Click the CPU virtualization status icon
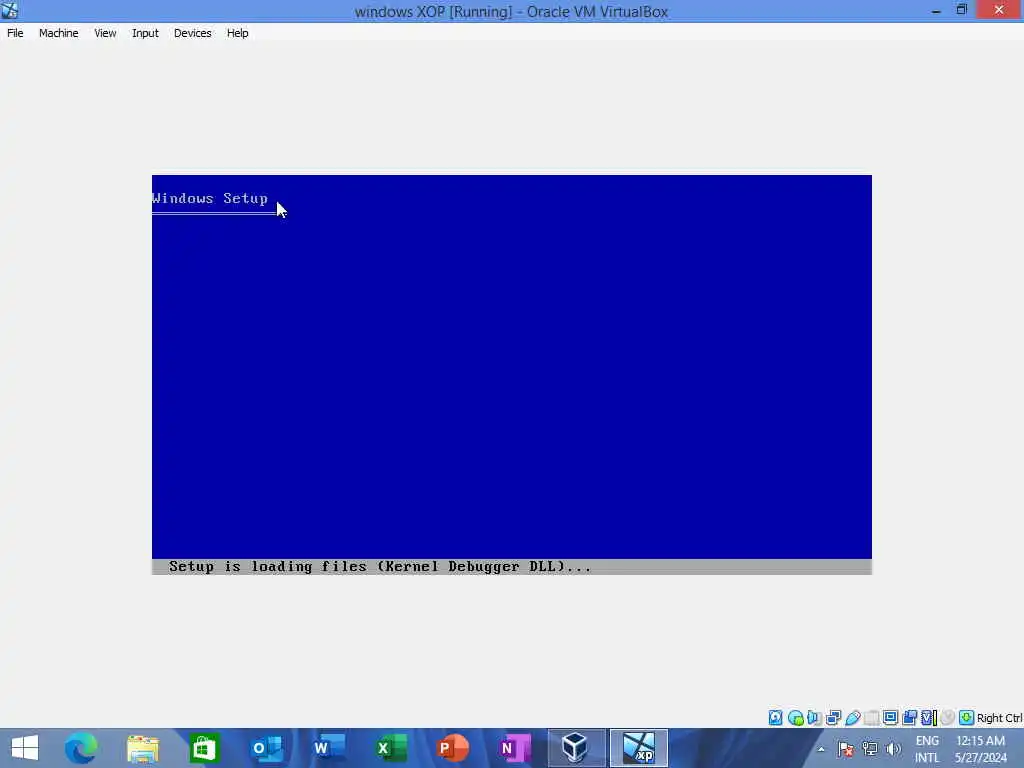The width and height of the screenshot is (1024, 768). pyautogui.click(x=929, y=718)
